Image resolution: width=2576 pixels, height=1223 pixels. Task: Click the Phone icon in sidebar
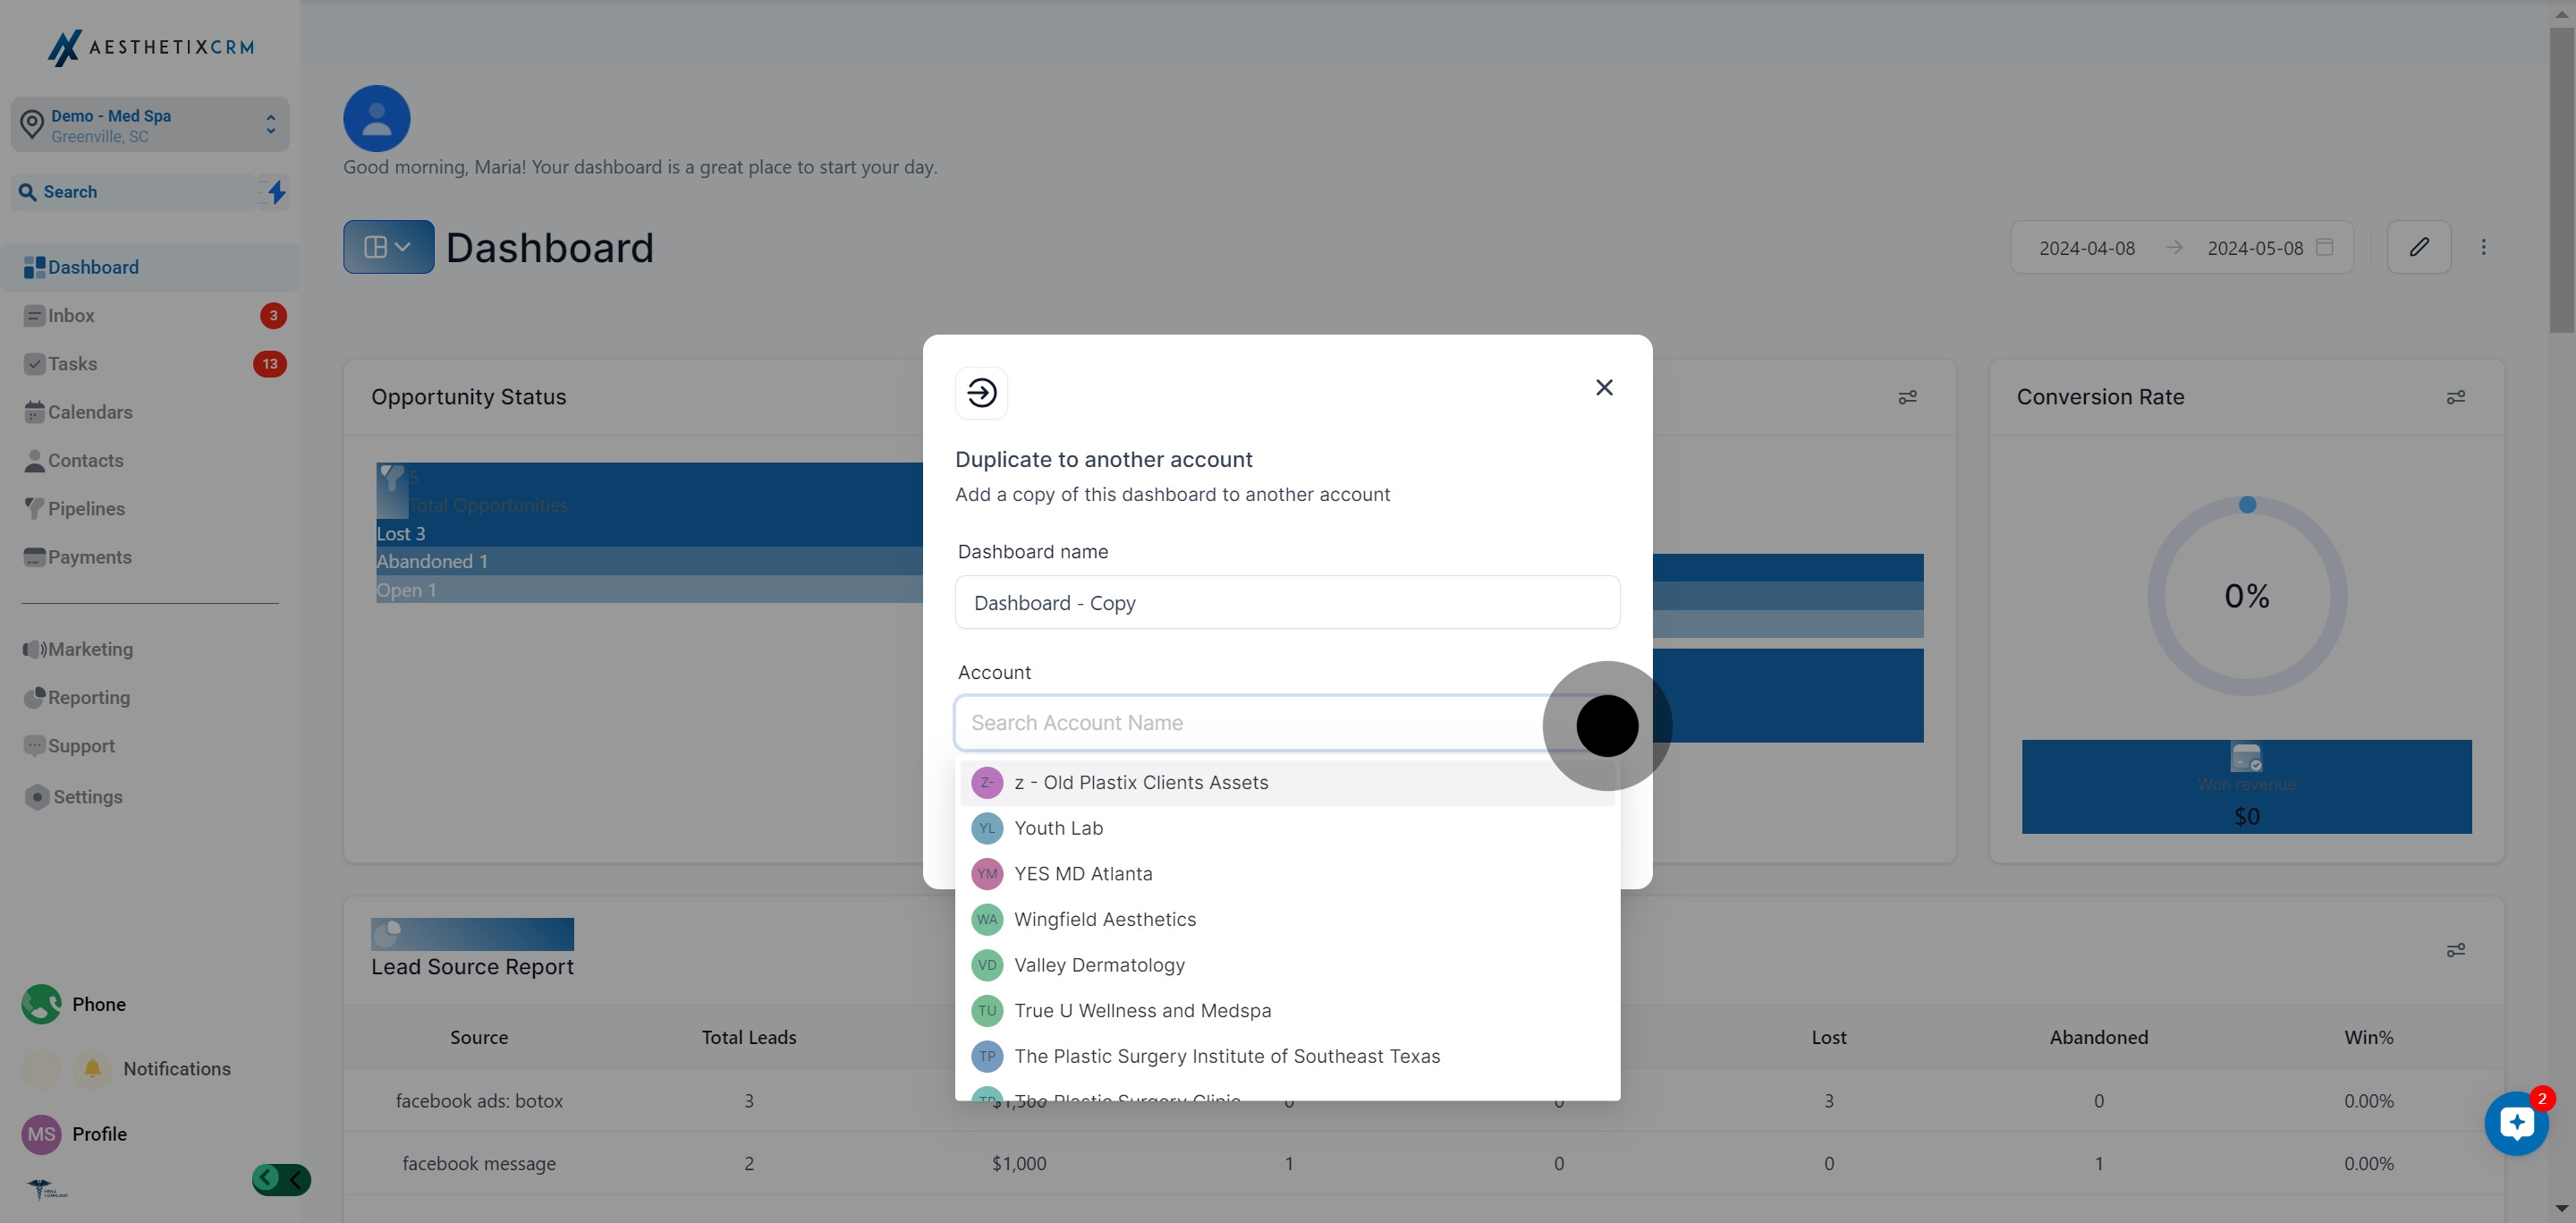[x=41, y=1004]
